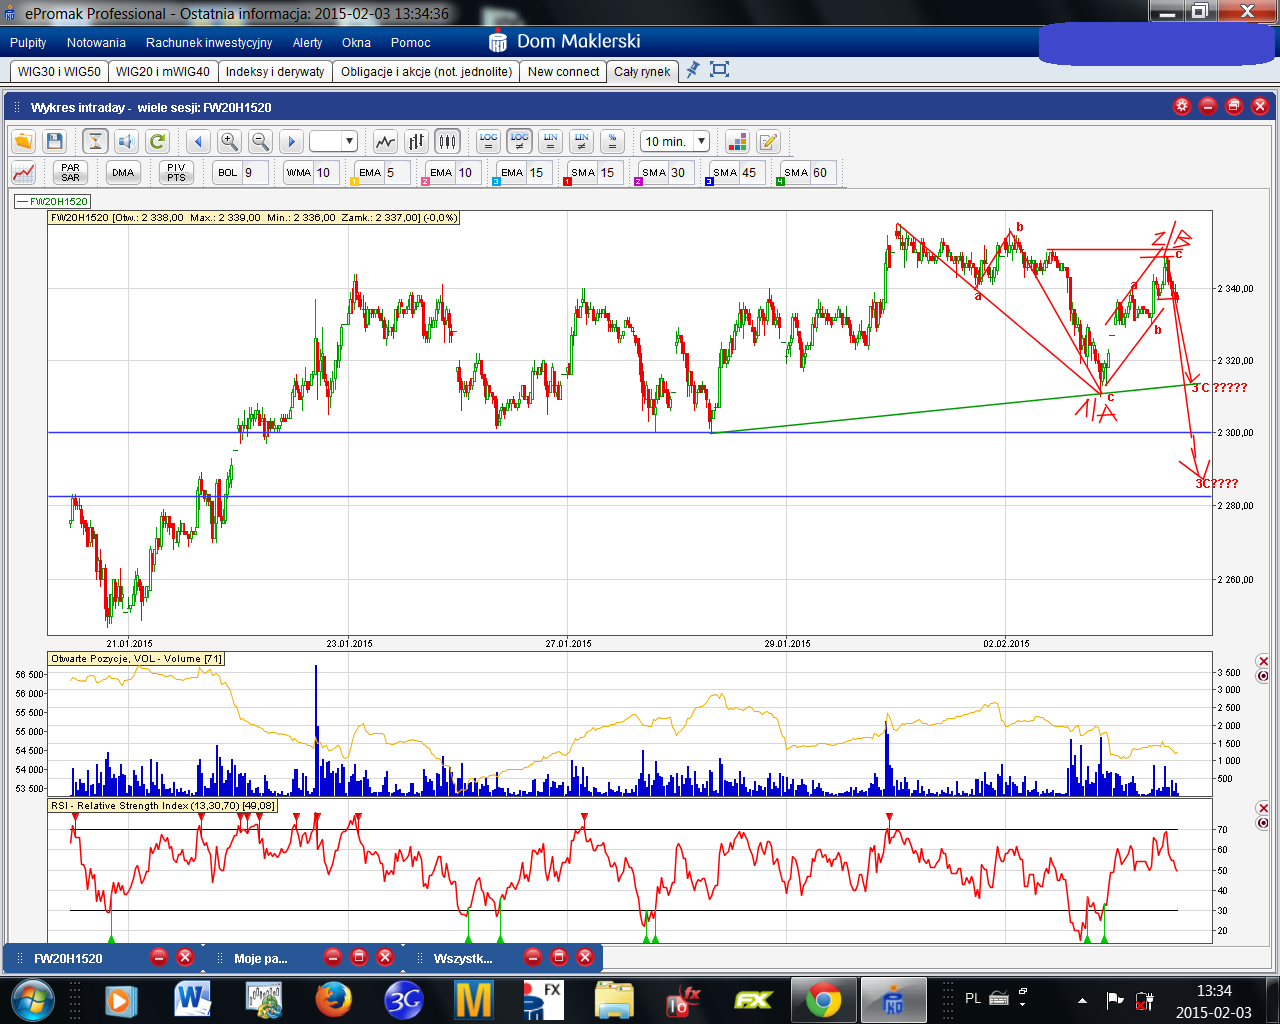Click the green refresh chart icon
Image resolution: width=1280 pixels, height=1024 pixels.
coord(157,142)
